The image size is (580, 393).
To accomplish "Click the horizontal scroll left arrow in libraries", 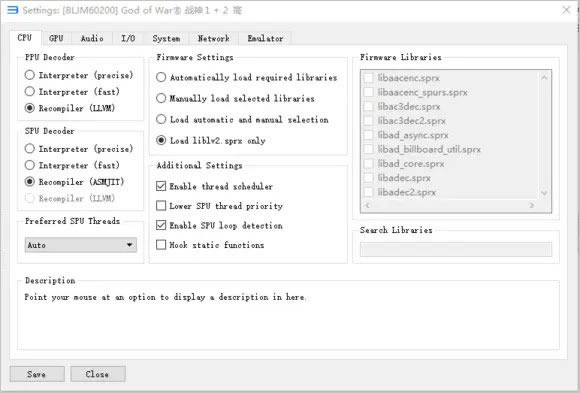I will click(367, 205).
